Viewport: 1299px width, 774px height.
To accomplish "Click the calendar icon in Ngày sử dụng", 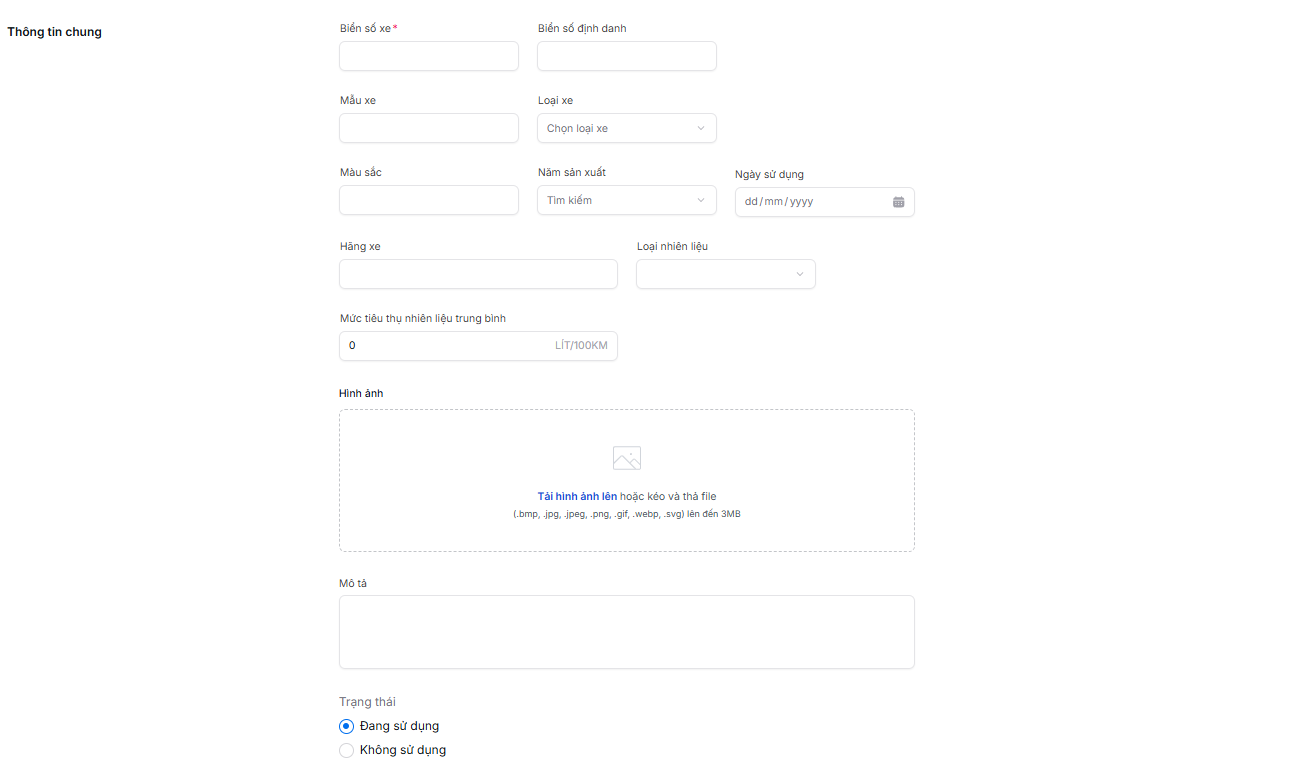I will click(x=898, y=202).
